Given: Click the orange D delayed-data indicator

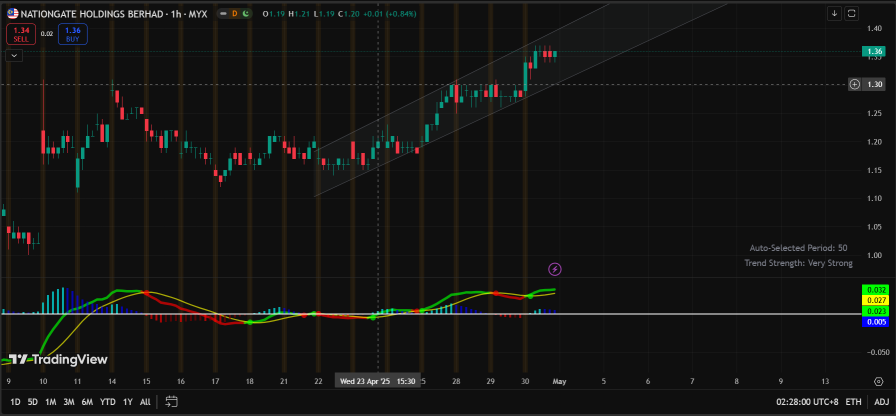Looking at the screenshot, I should (x=234, y=13).
